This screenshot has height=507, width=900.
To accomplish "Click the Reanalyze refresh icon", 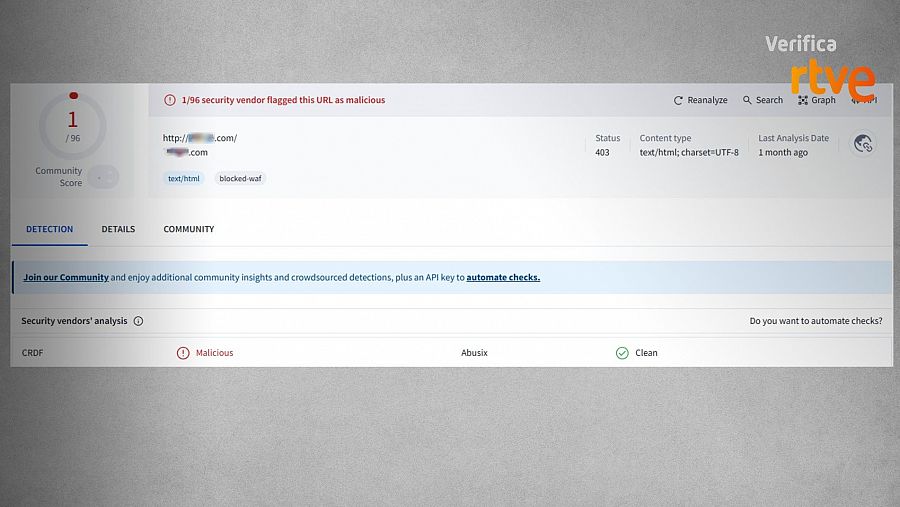I will (678, 101).
